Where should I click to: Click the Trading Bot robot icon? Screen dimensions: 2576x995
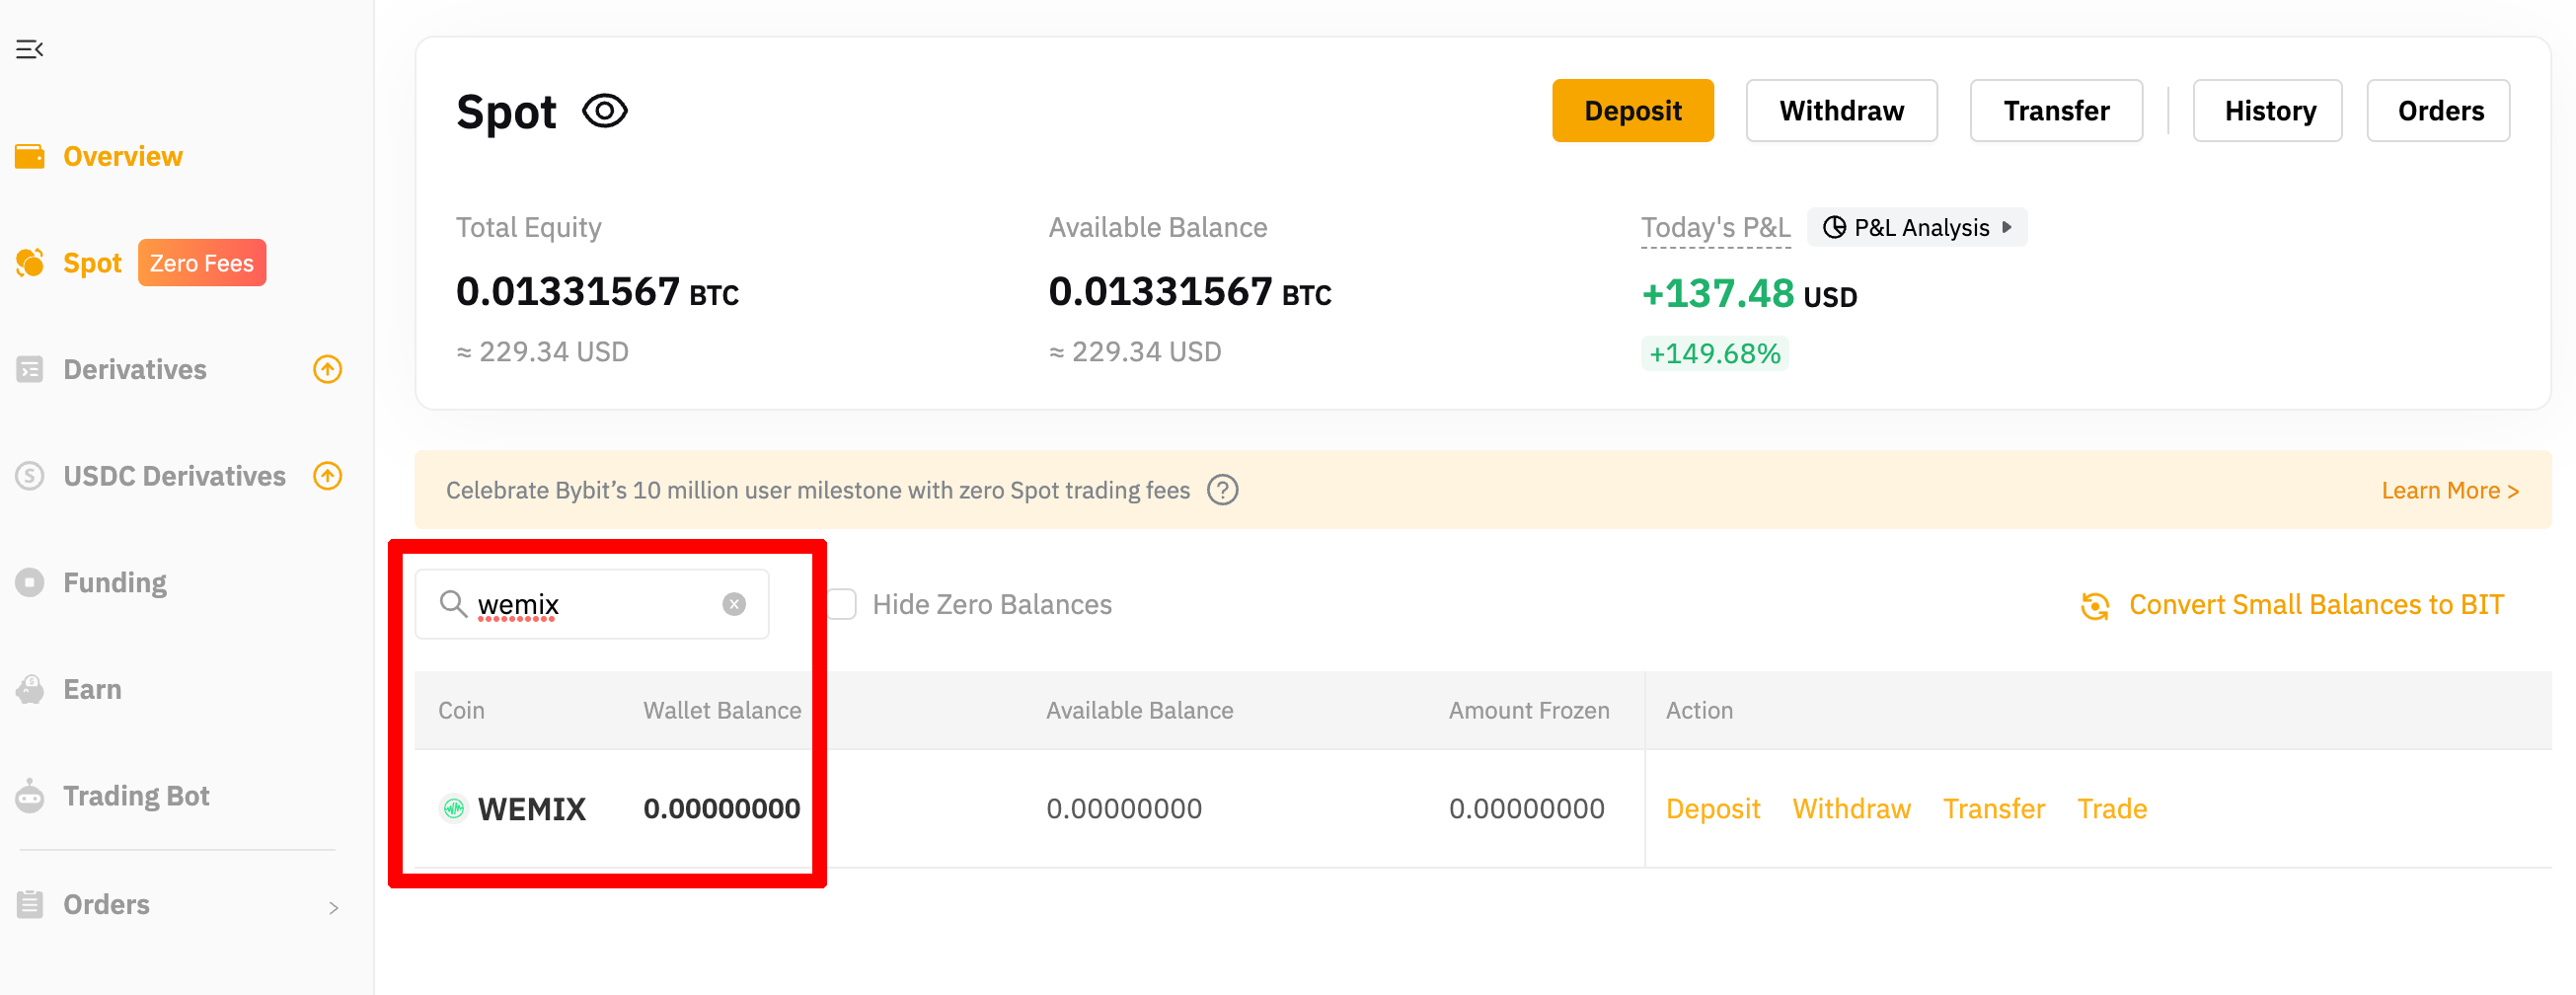[x=30, y=796]
